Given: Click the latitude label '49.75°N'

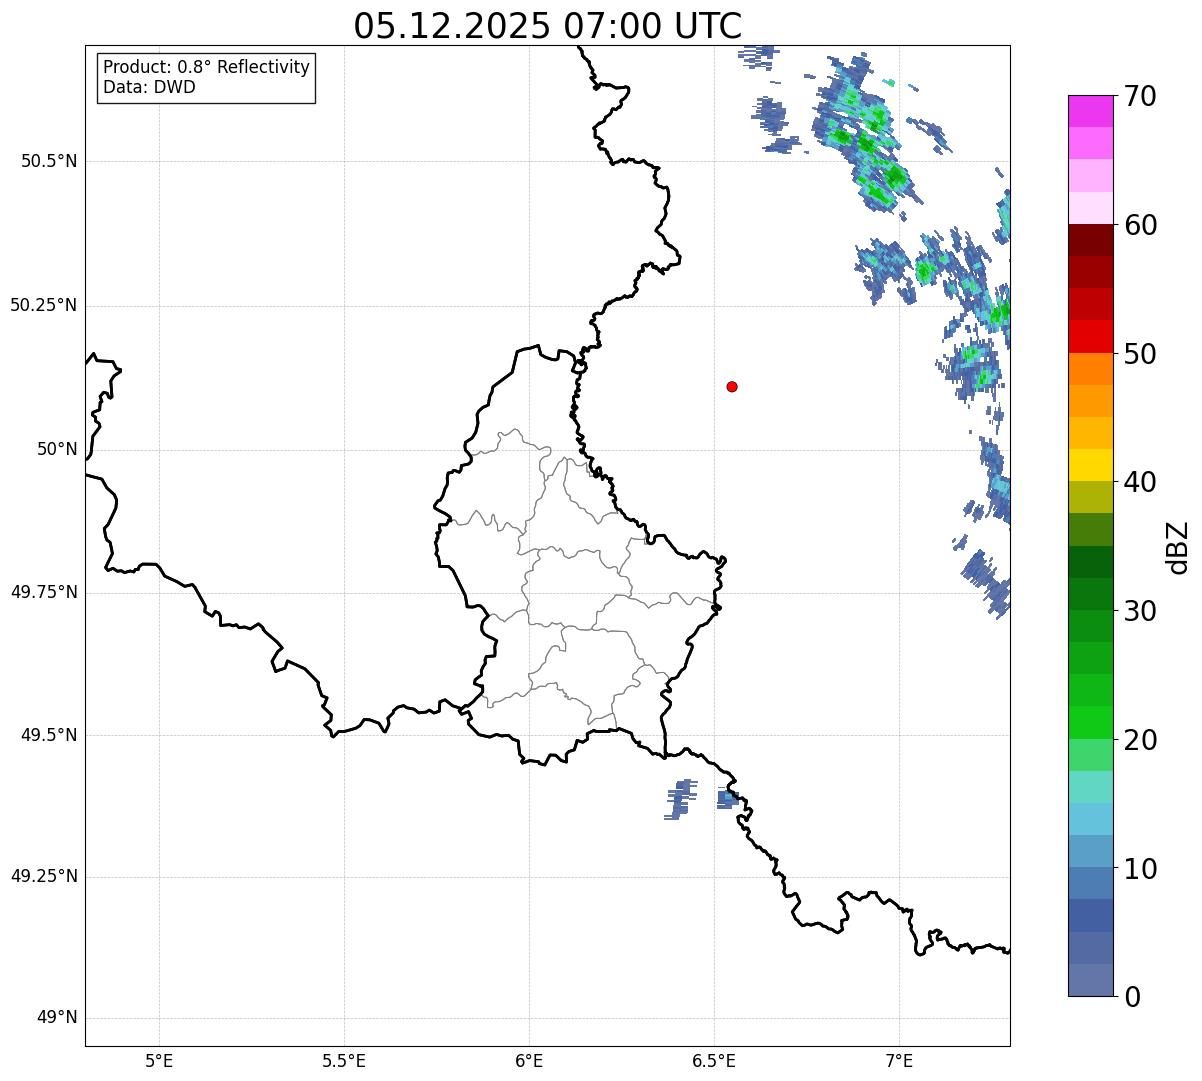Looking at the screenshot, I should coord(43,592).
